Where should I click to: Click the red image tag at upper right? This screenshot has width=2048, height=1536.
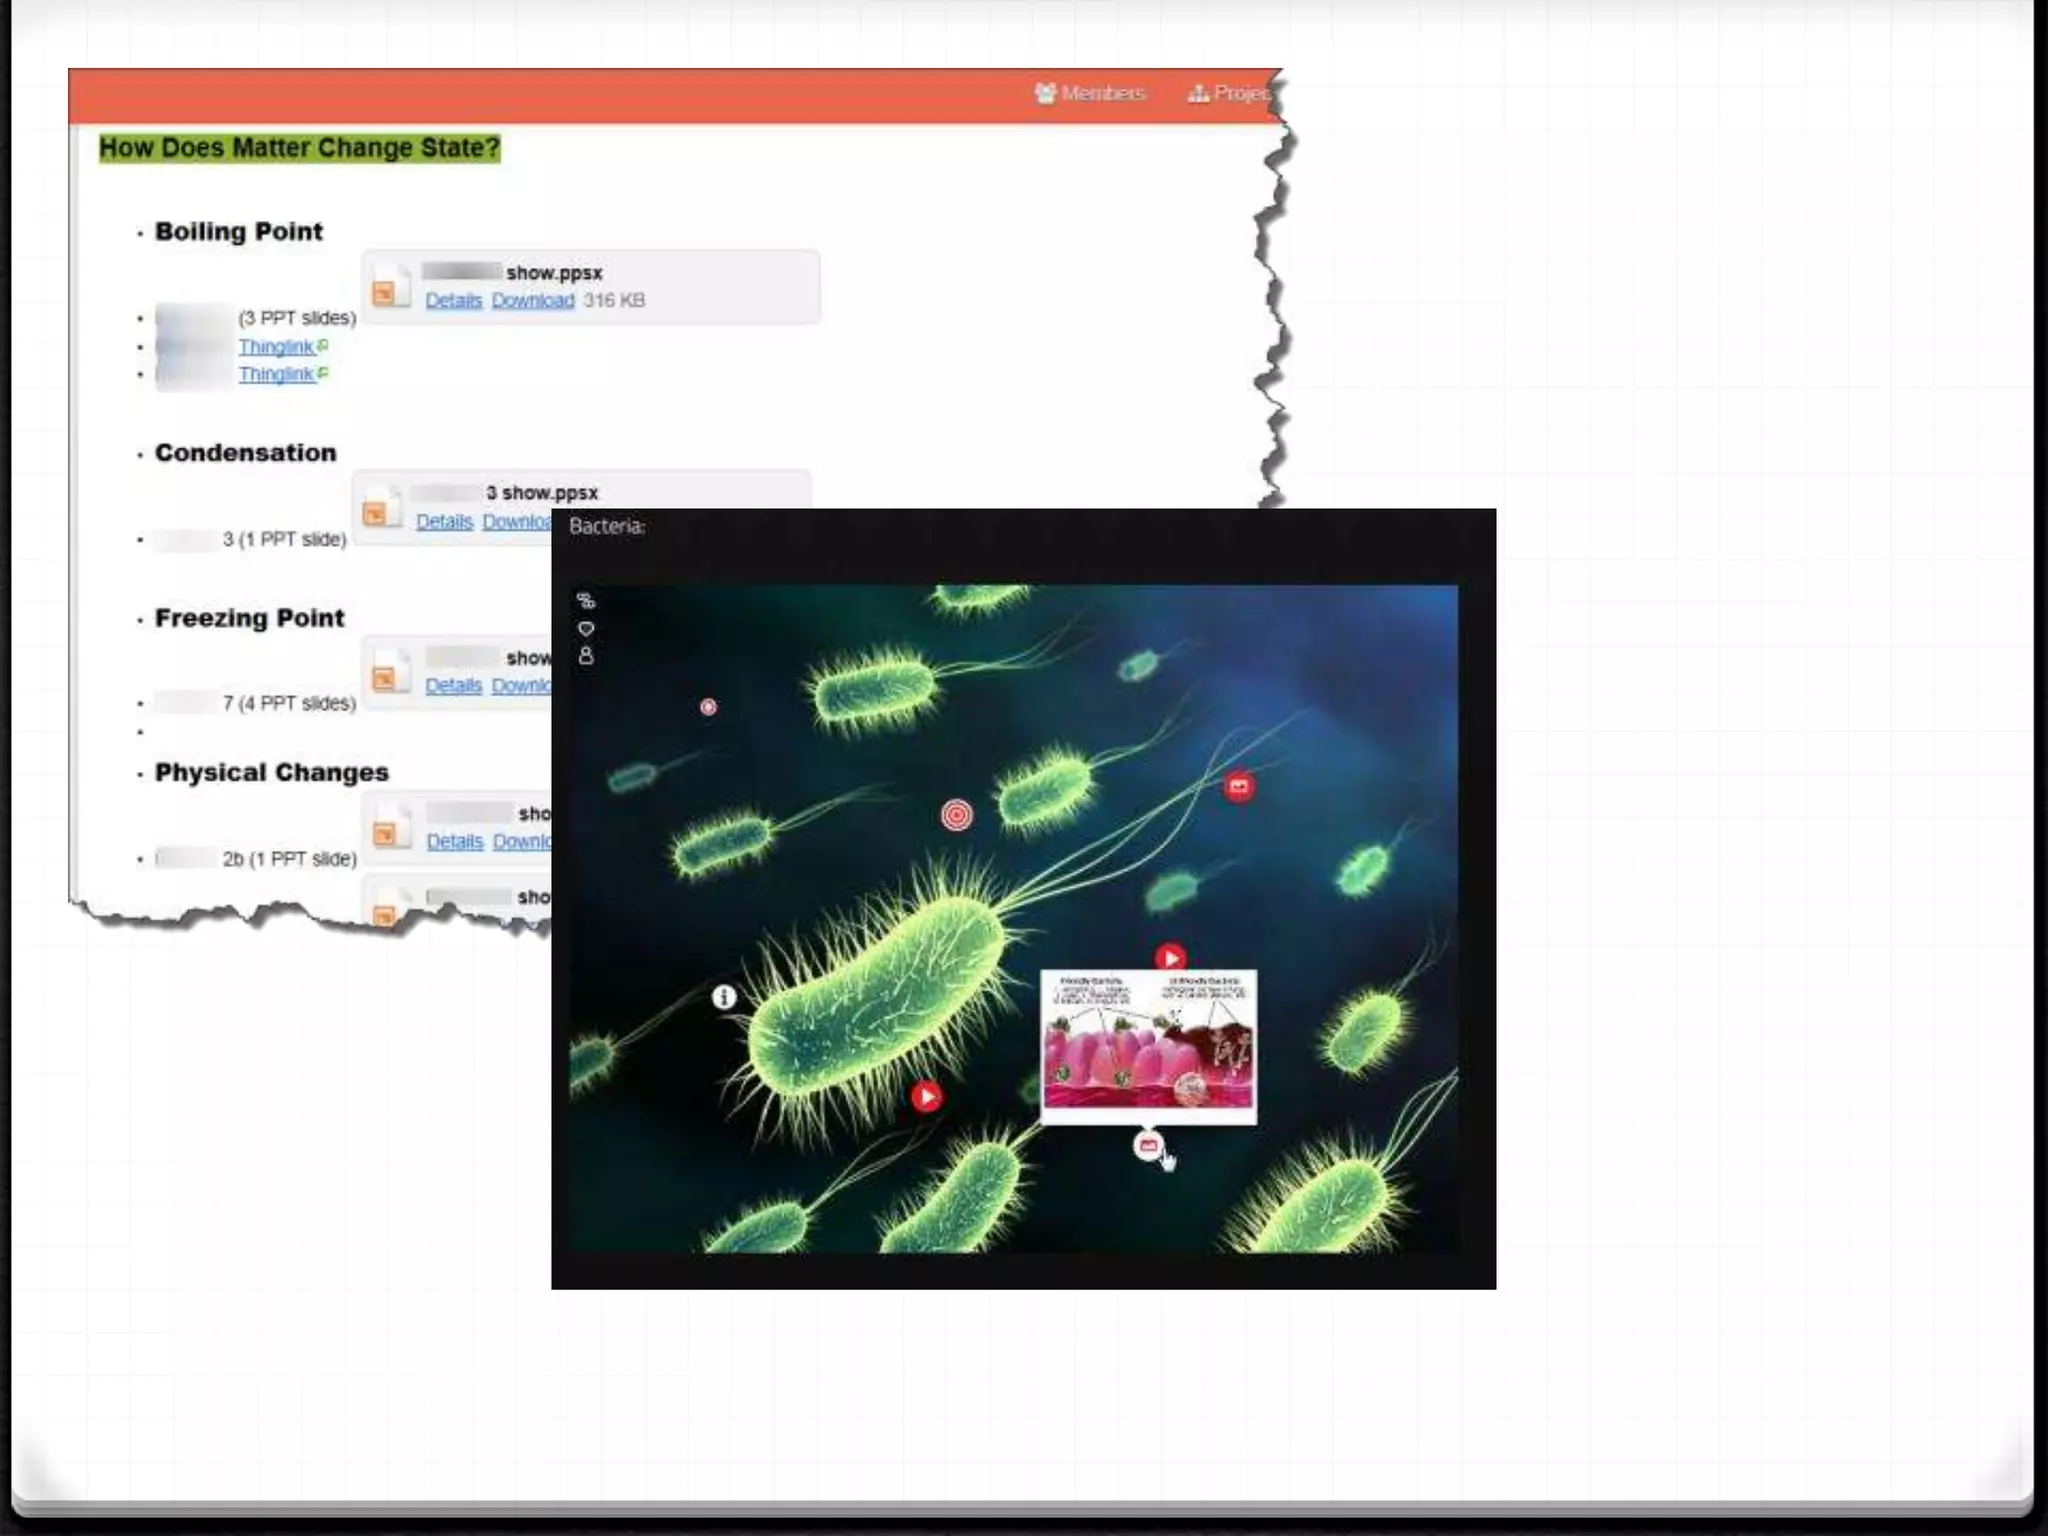click(x=1239, y=786)
